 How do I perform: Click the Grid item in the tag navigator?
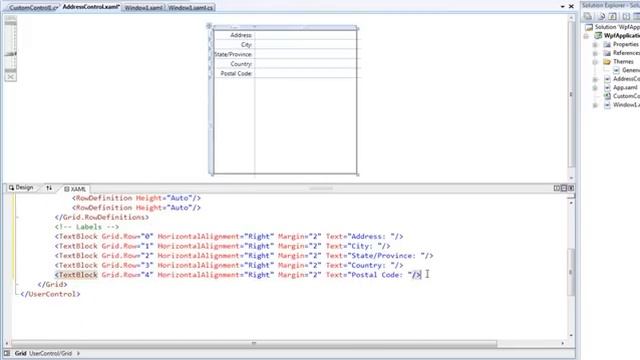[x=20, y=353]
